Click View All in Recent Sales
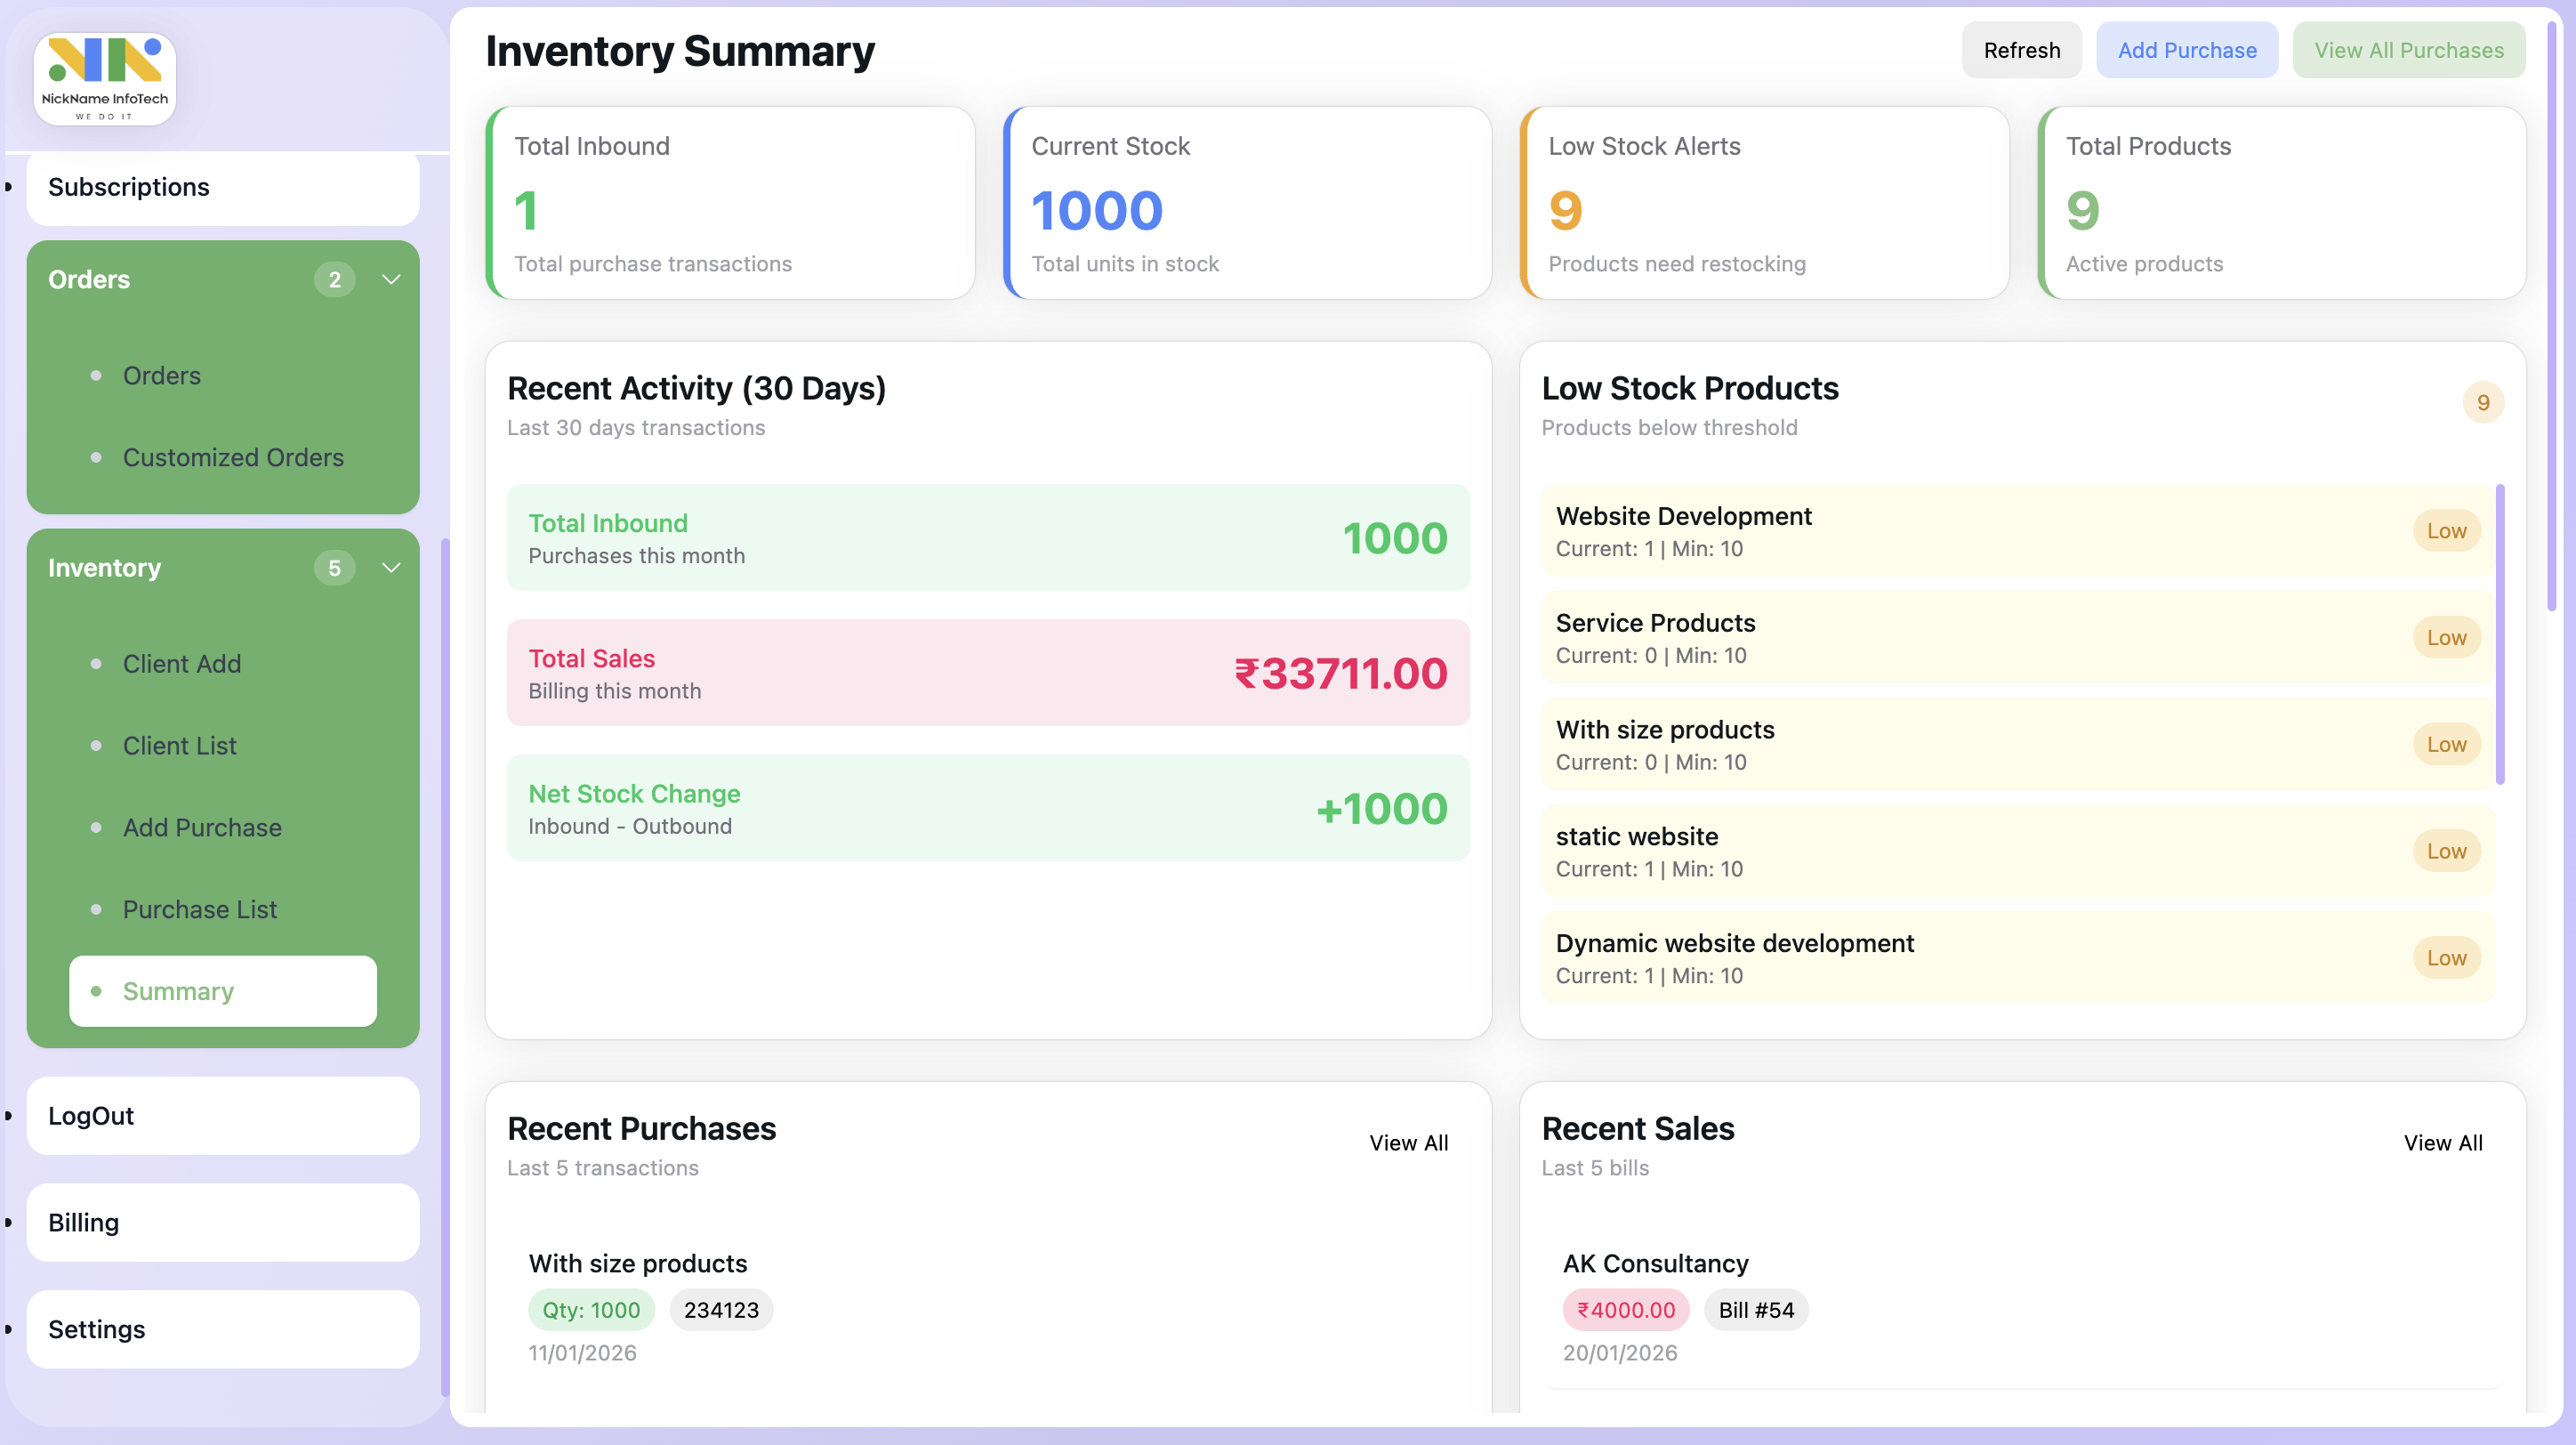 click(2443, 1142)
